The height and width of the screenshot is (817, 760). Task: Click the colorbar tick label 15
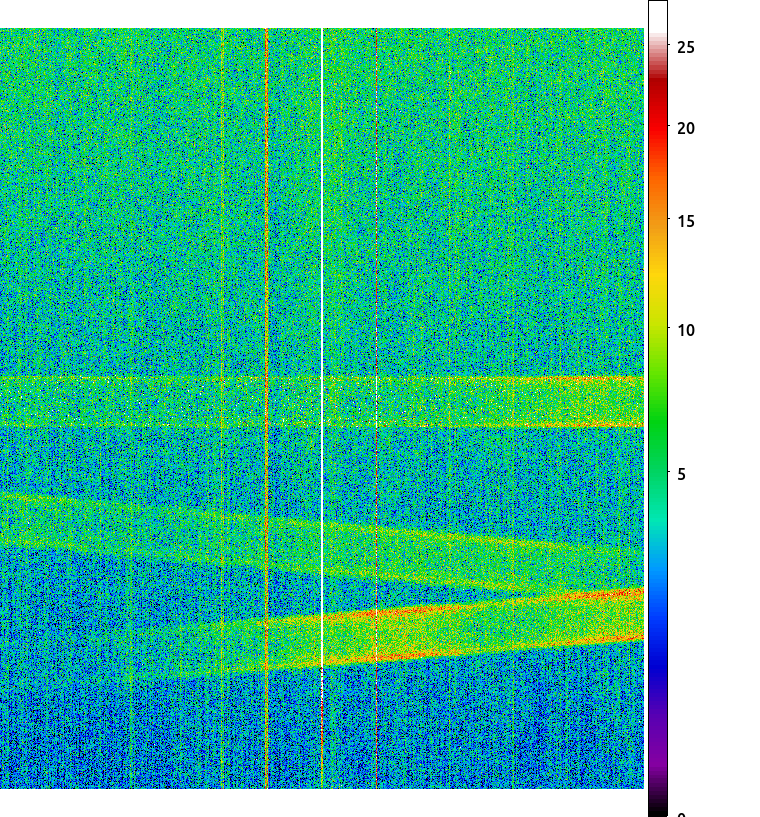click(x=686, y=221)
